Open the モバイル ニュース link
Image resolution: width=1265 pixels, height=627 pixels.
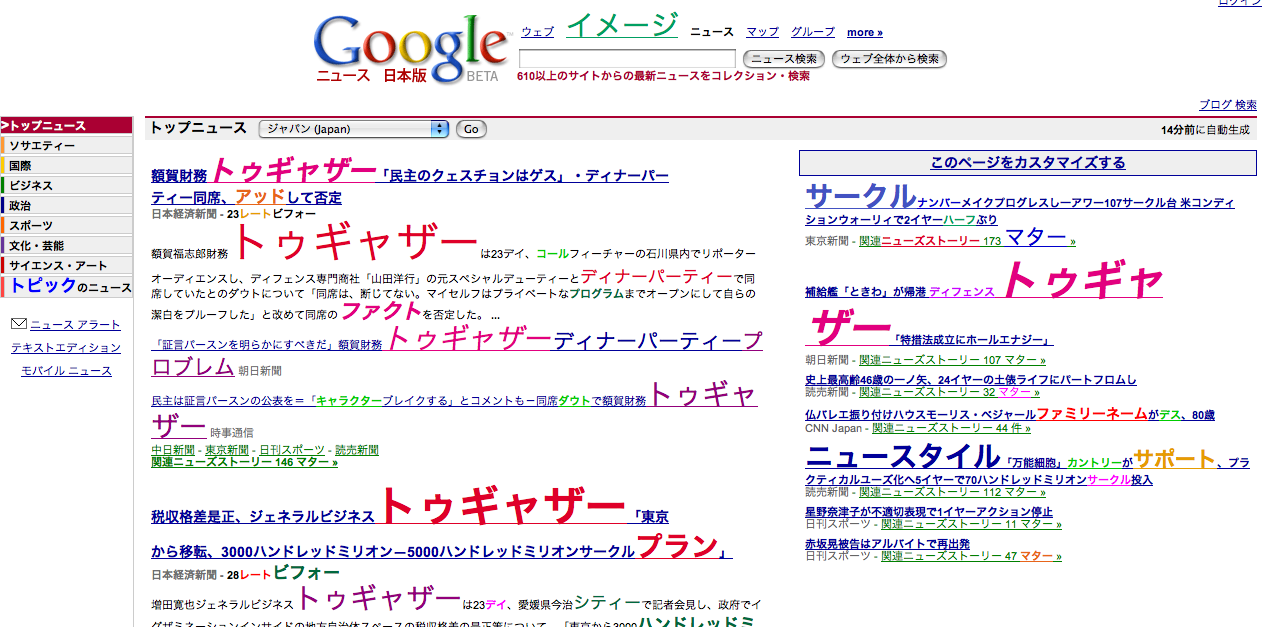(66, 371)
